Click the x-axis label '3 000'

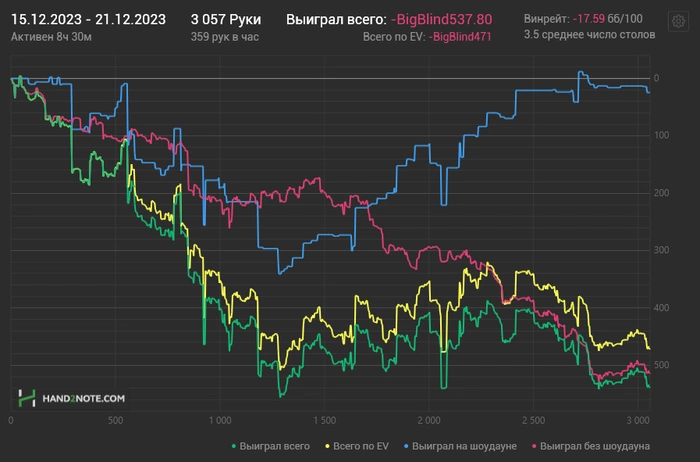click(638, 420)
